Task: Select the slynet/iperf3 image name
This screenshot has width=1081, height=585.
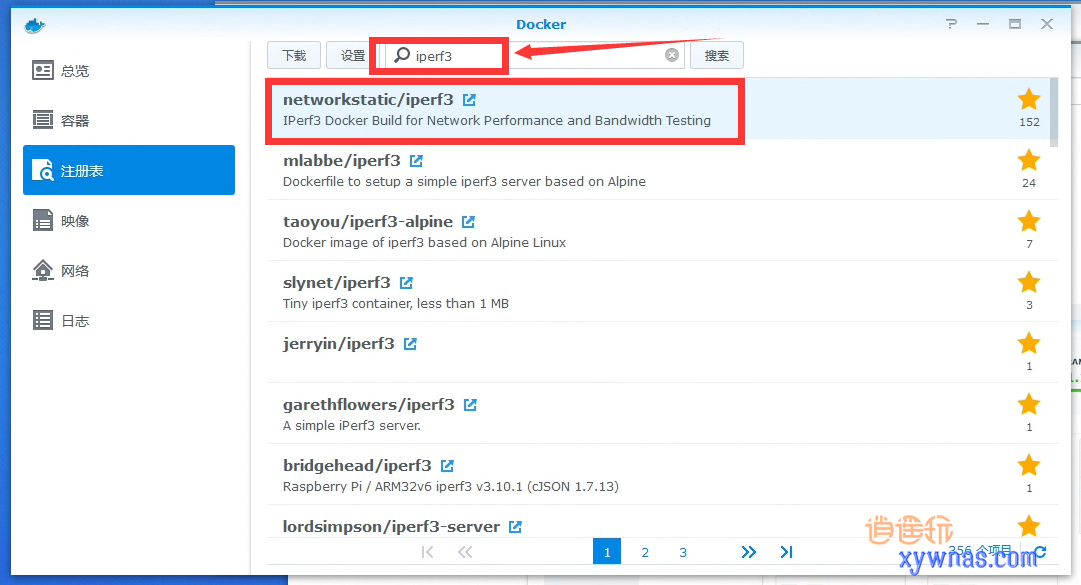Action: point(336,283)
